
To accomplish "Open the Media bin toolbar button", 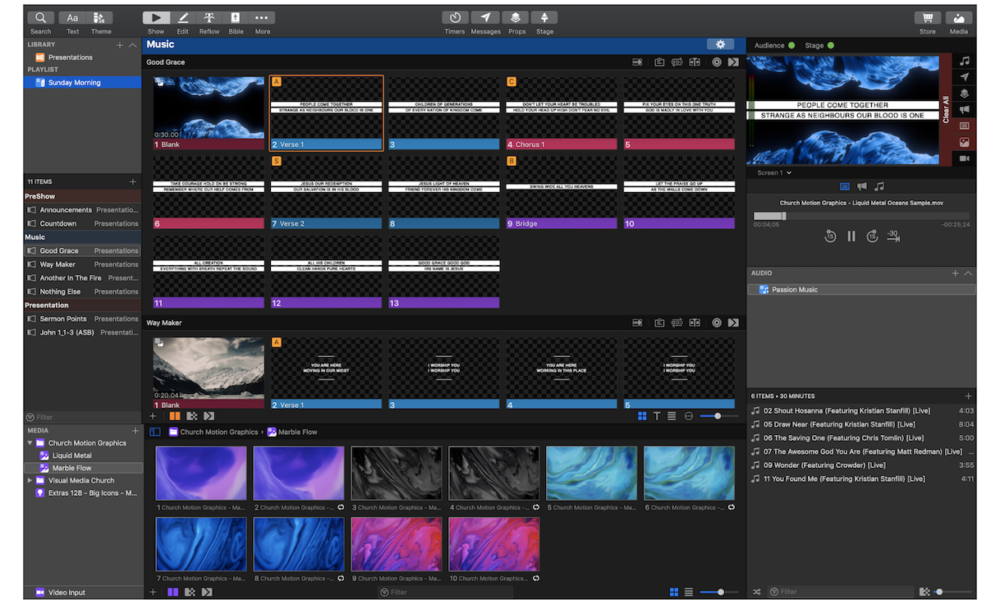I will tap(959, 18).
